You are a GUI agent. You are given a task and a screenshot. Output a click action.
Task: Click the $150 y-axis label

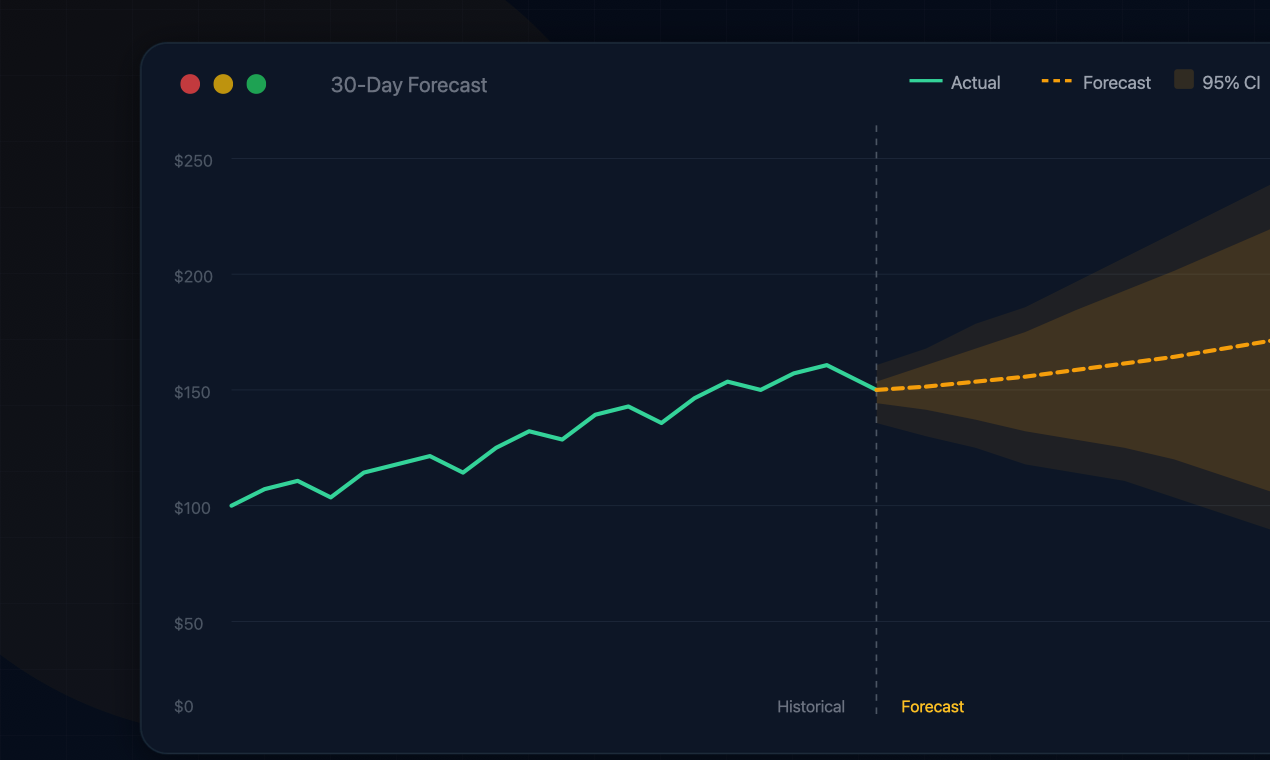coord(192,392)
